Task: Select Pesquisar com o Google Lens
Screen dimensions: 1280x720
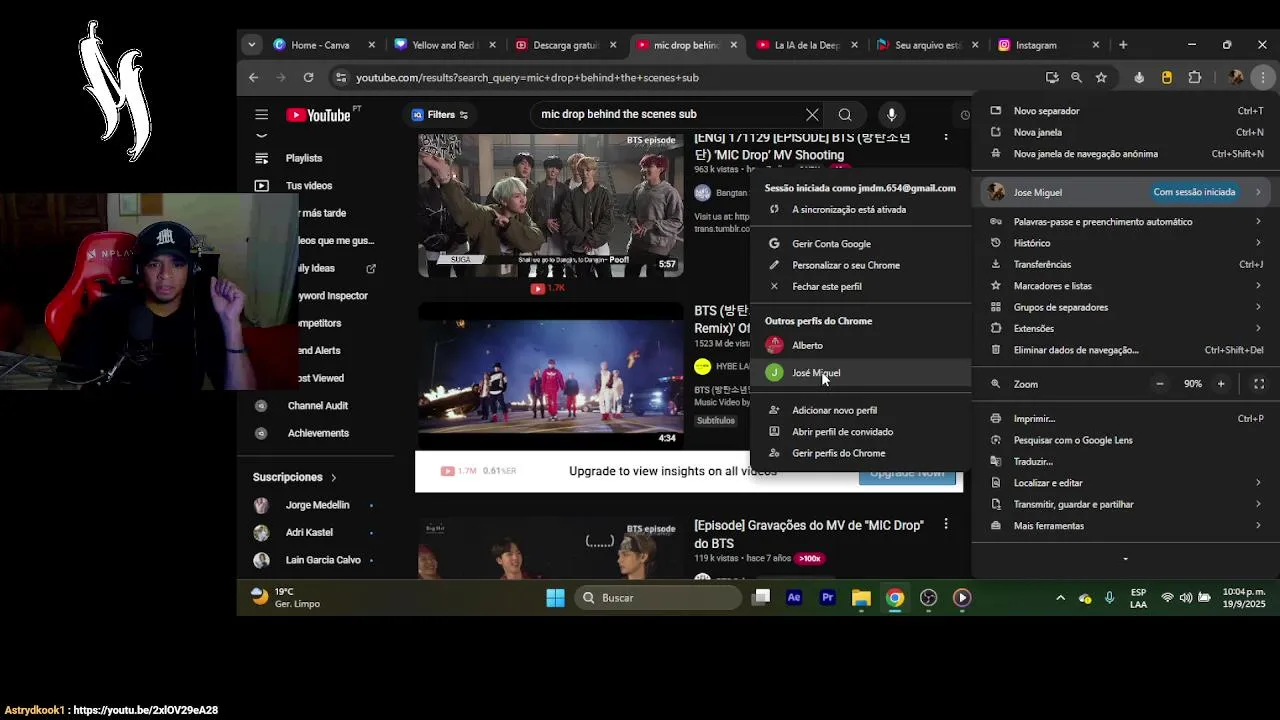Action: tap(1125, 440)
